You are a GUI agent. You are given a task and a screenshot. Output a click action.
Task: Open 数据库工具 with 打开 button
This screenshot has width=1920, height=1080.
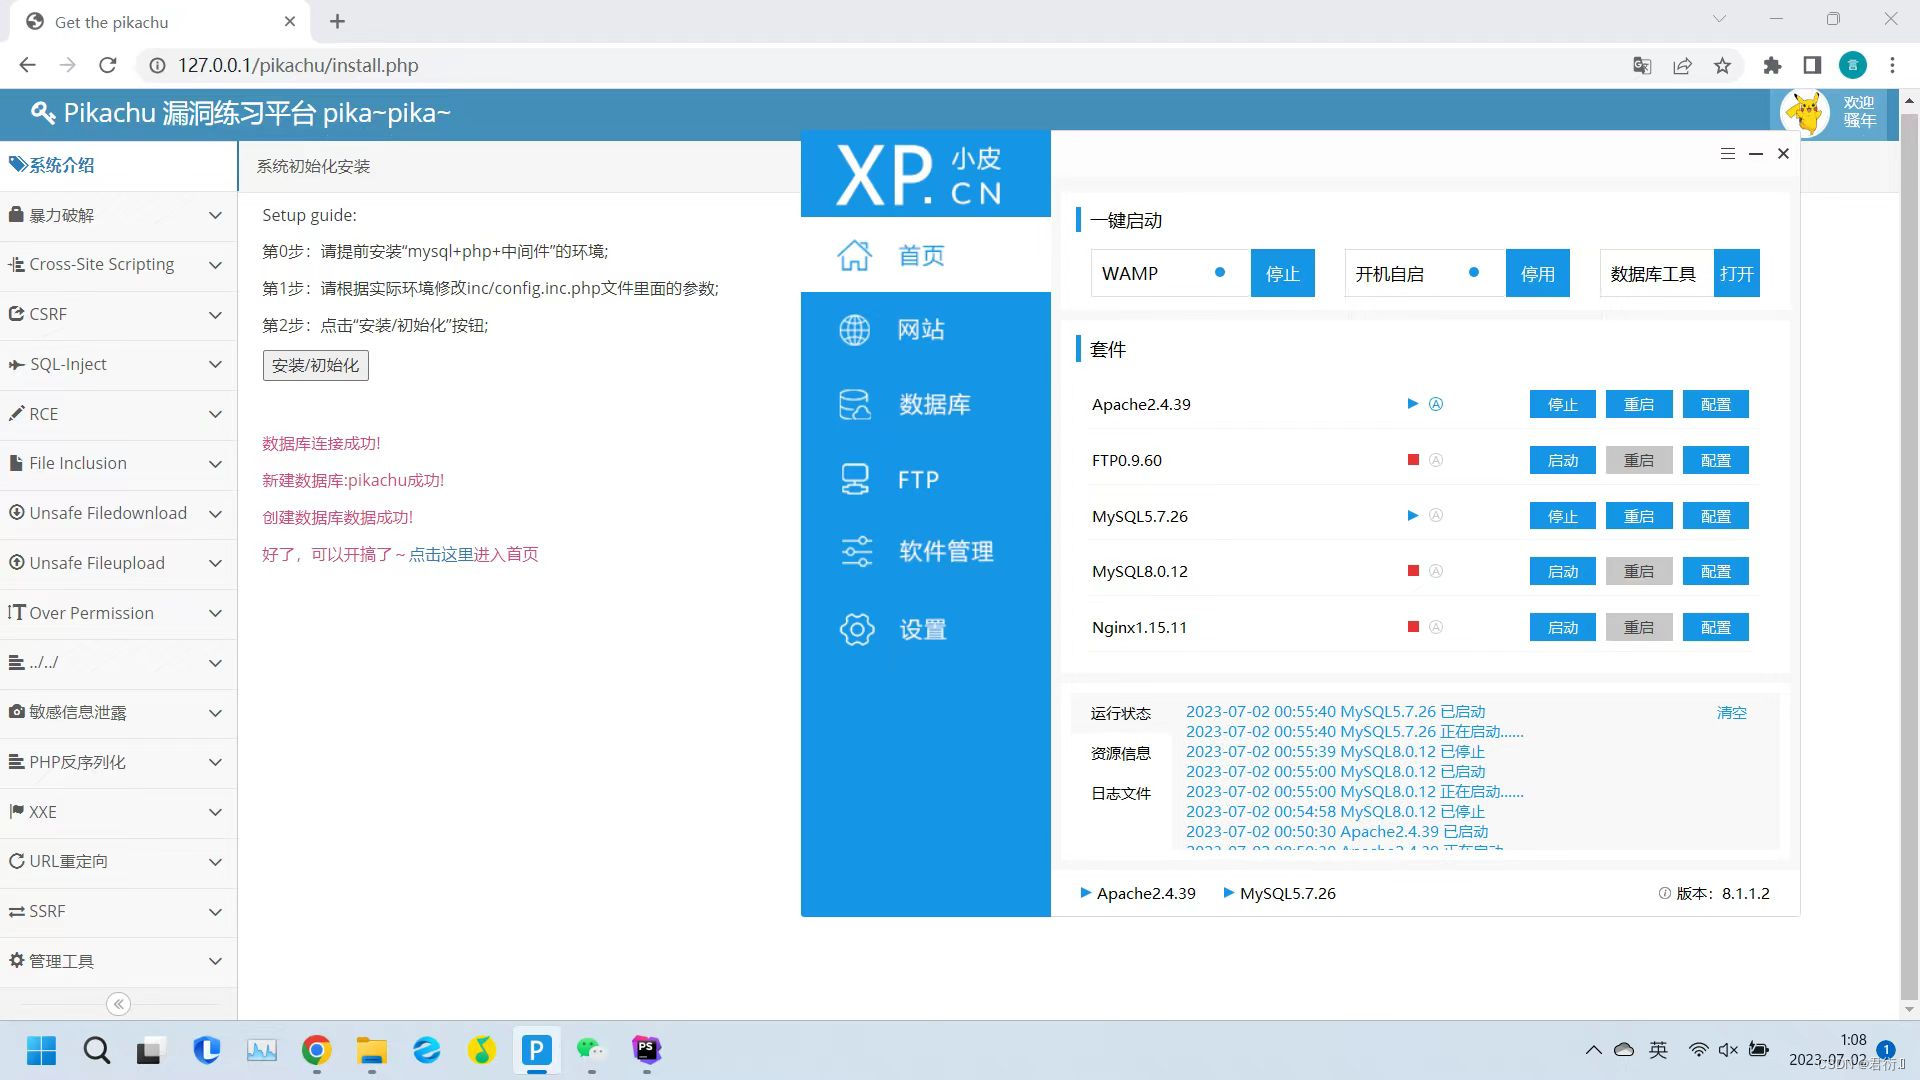[x=1736, y=273]
